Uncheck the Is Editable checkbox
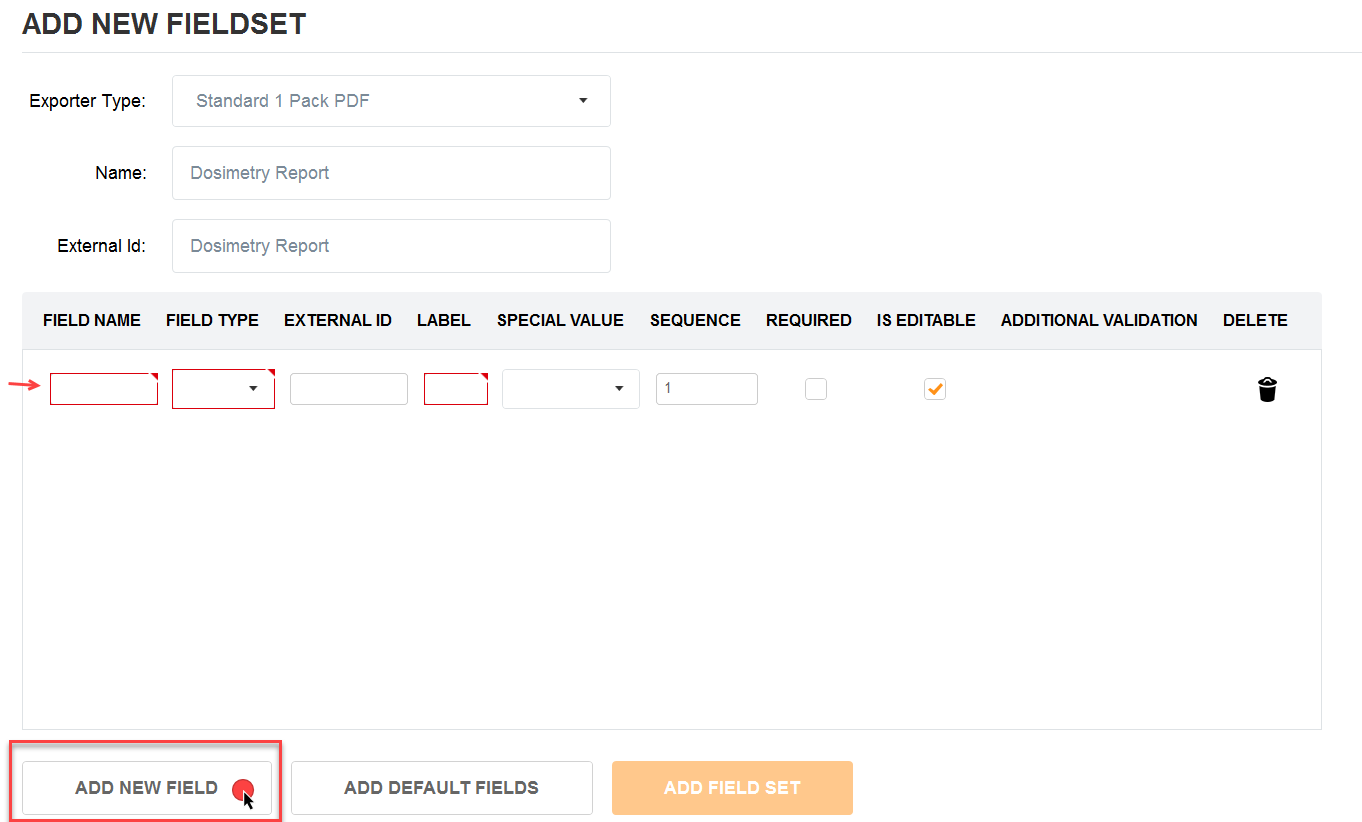This screenshot has width=1362, height=822. [935, 389]
